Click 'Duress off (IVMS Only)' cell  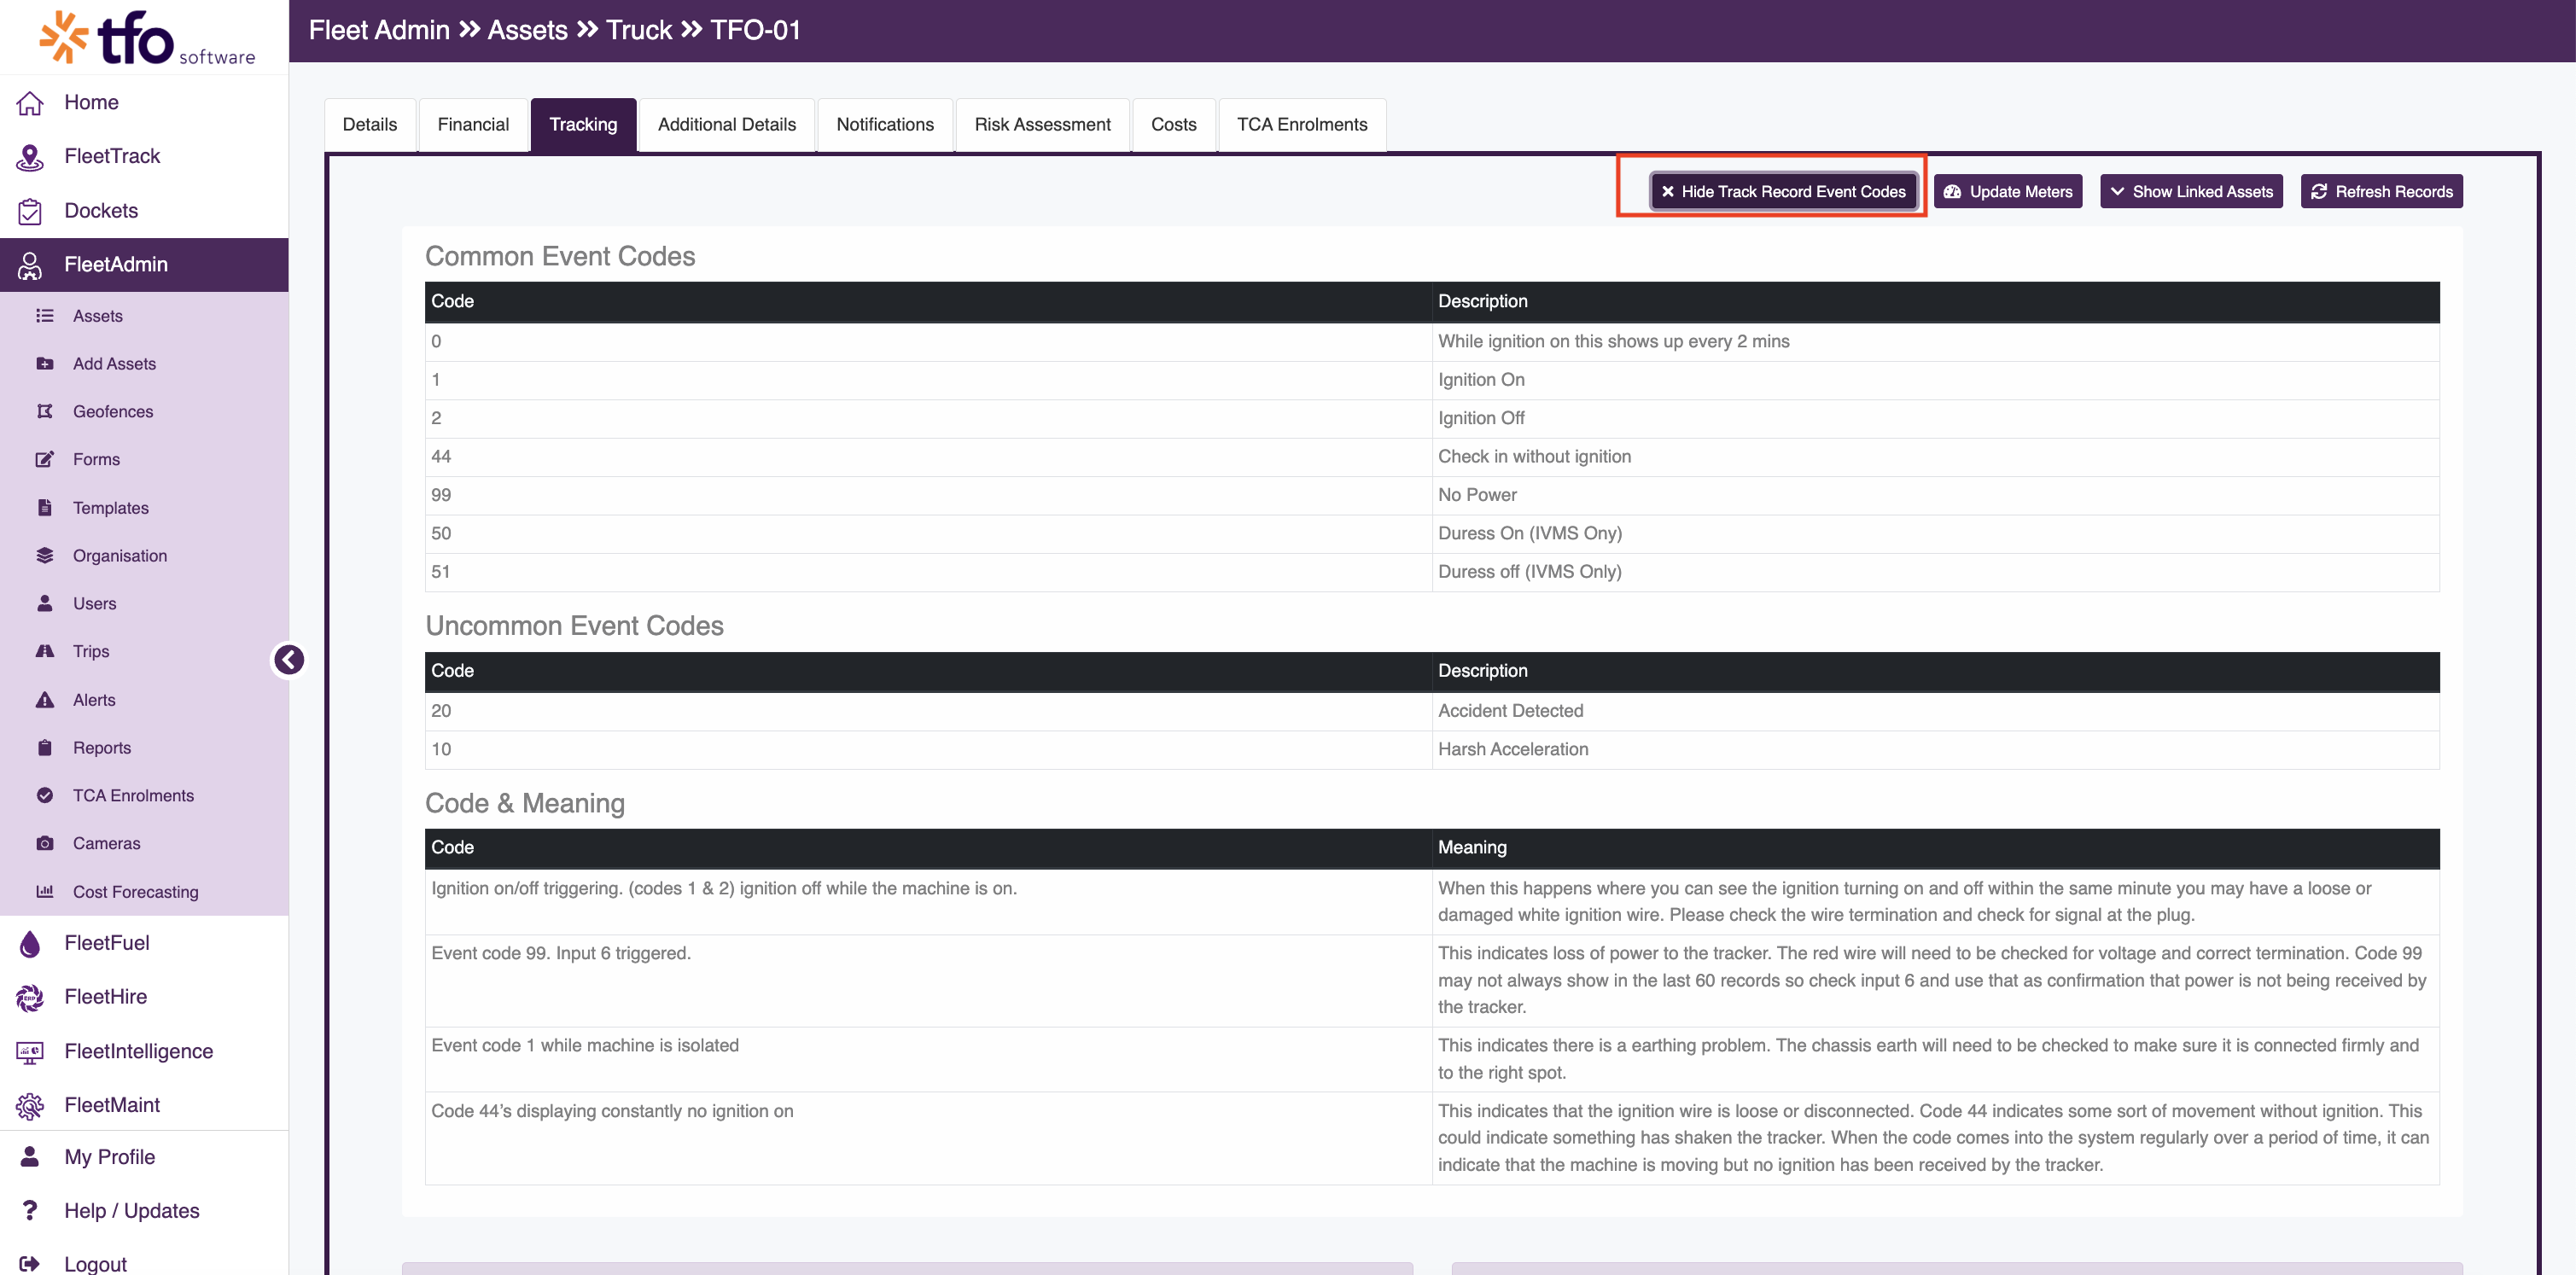tap(1935, 572)
